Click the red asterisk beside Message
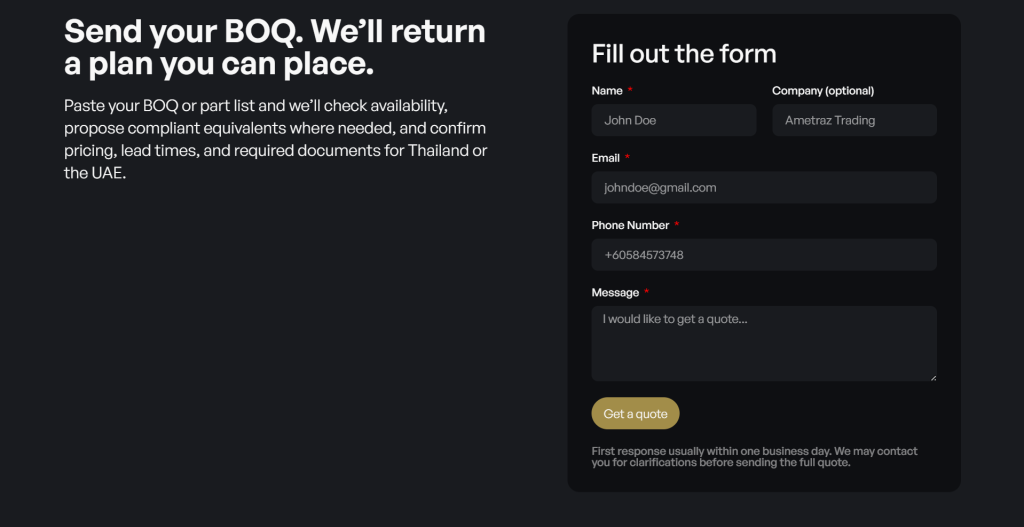This screenshot has width=1024, height=527. (647, 292)
